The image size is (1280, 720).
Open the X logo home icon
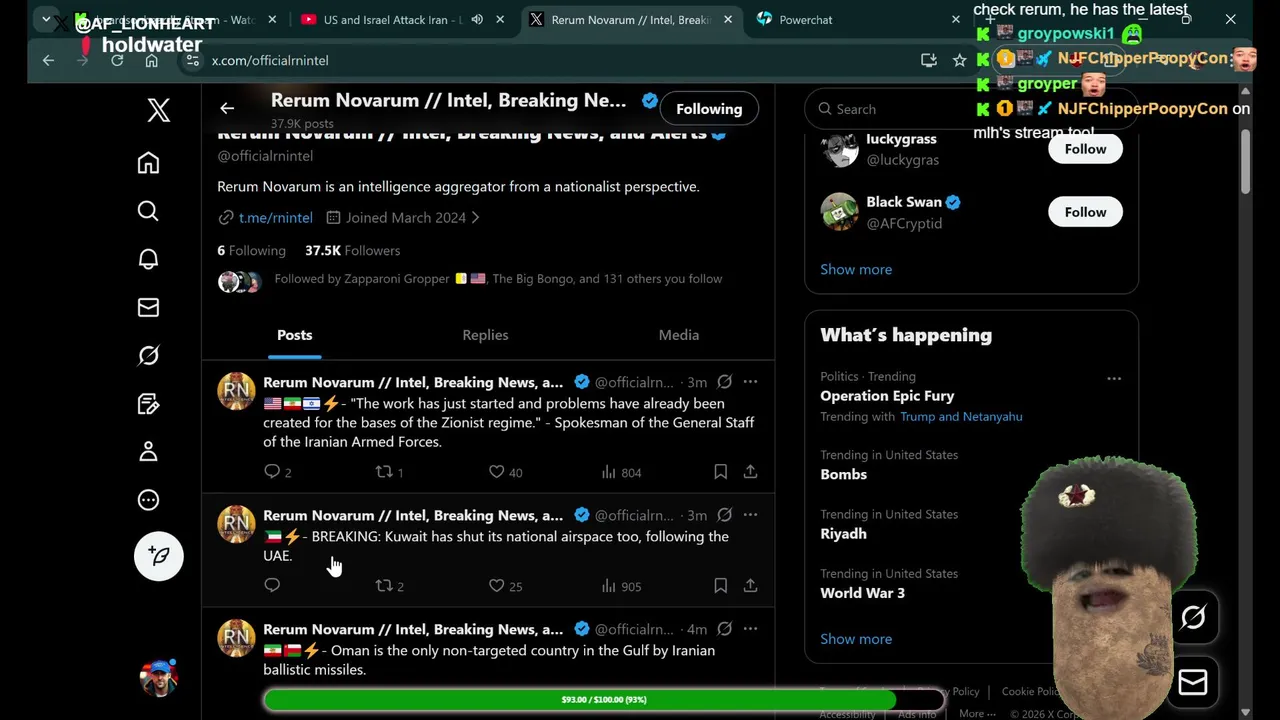pos(159,110)
